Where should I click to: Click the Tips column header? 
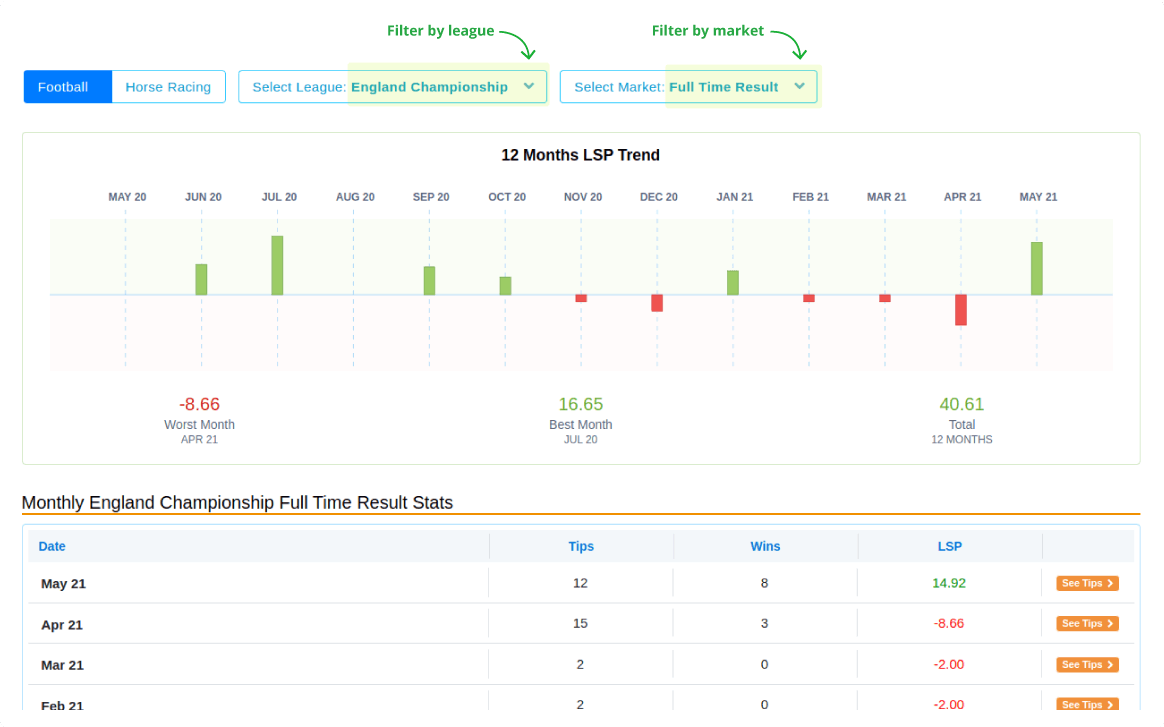(x=581, y=546)
